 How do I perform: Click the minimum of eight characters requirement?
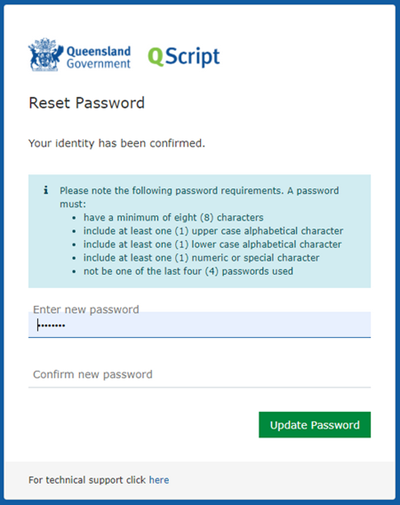click(173, 217)
